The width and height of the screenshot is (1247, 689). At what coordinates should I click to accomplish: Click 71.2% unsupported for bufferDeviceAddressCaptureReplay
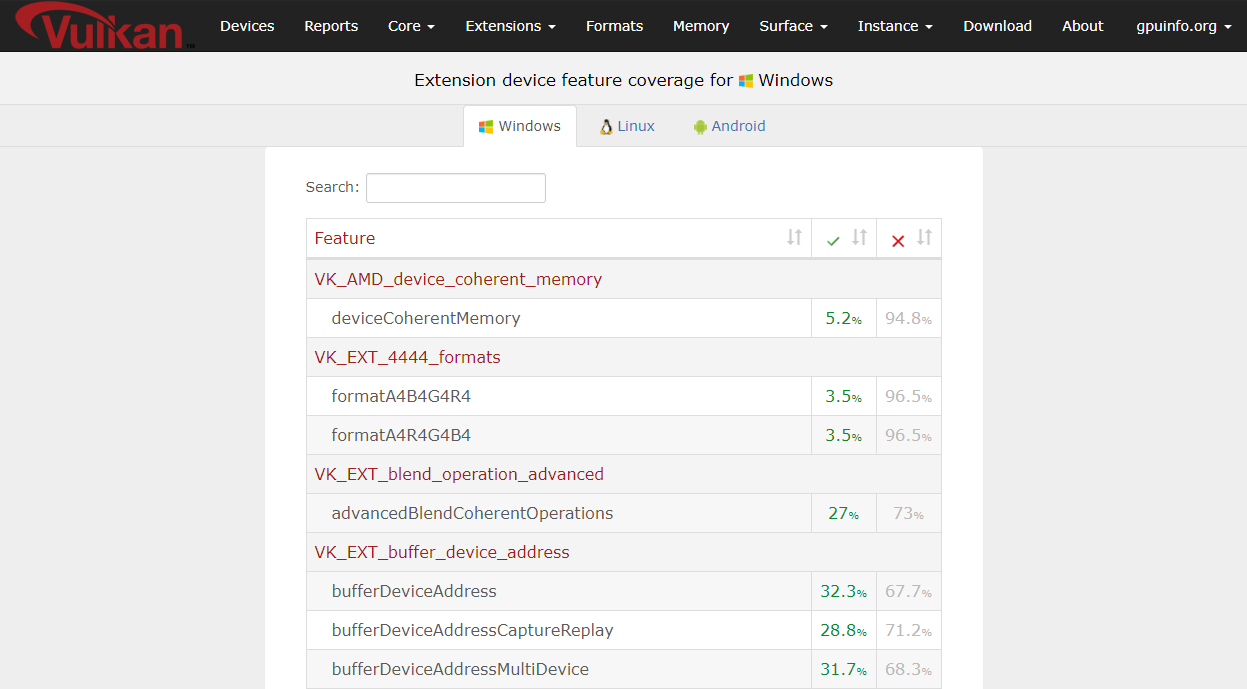point(909,630)
